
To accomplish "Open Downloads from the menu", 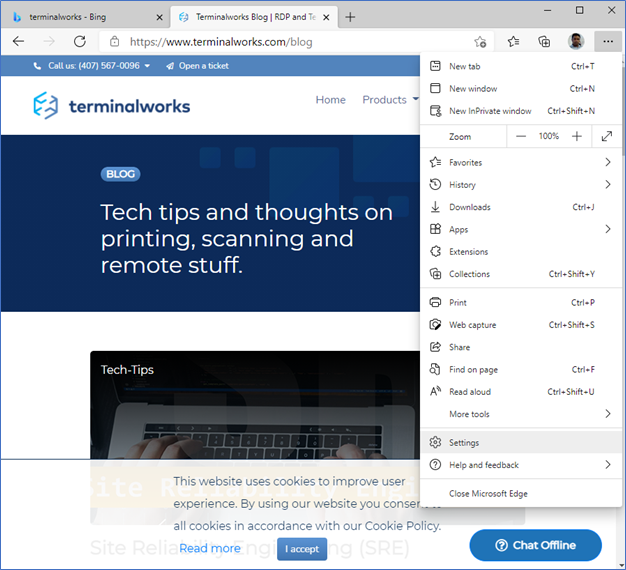I will (x=521, y=207).
